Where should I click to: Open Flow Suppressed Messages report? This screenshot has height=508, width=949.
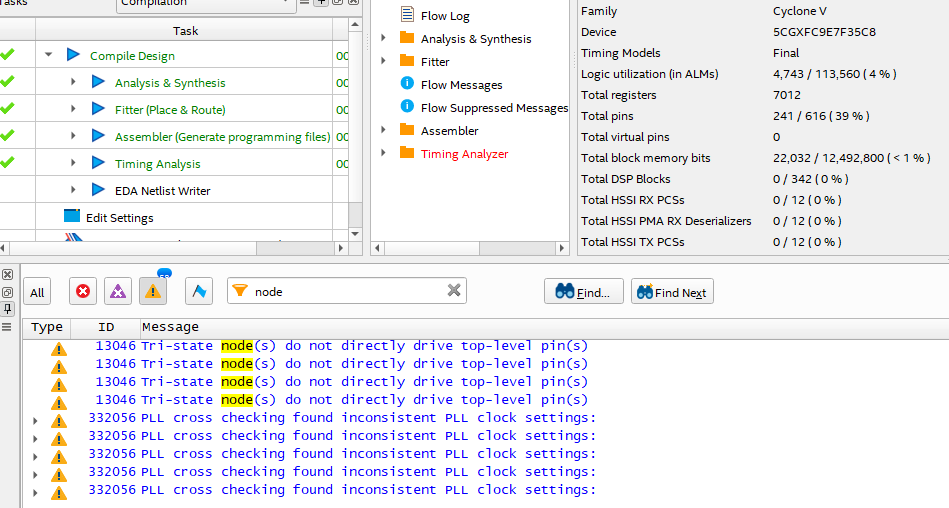click(494, 108)
